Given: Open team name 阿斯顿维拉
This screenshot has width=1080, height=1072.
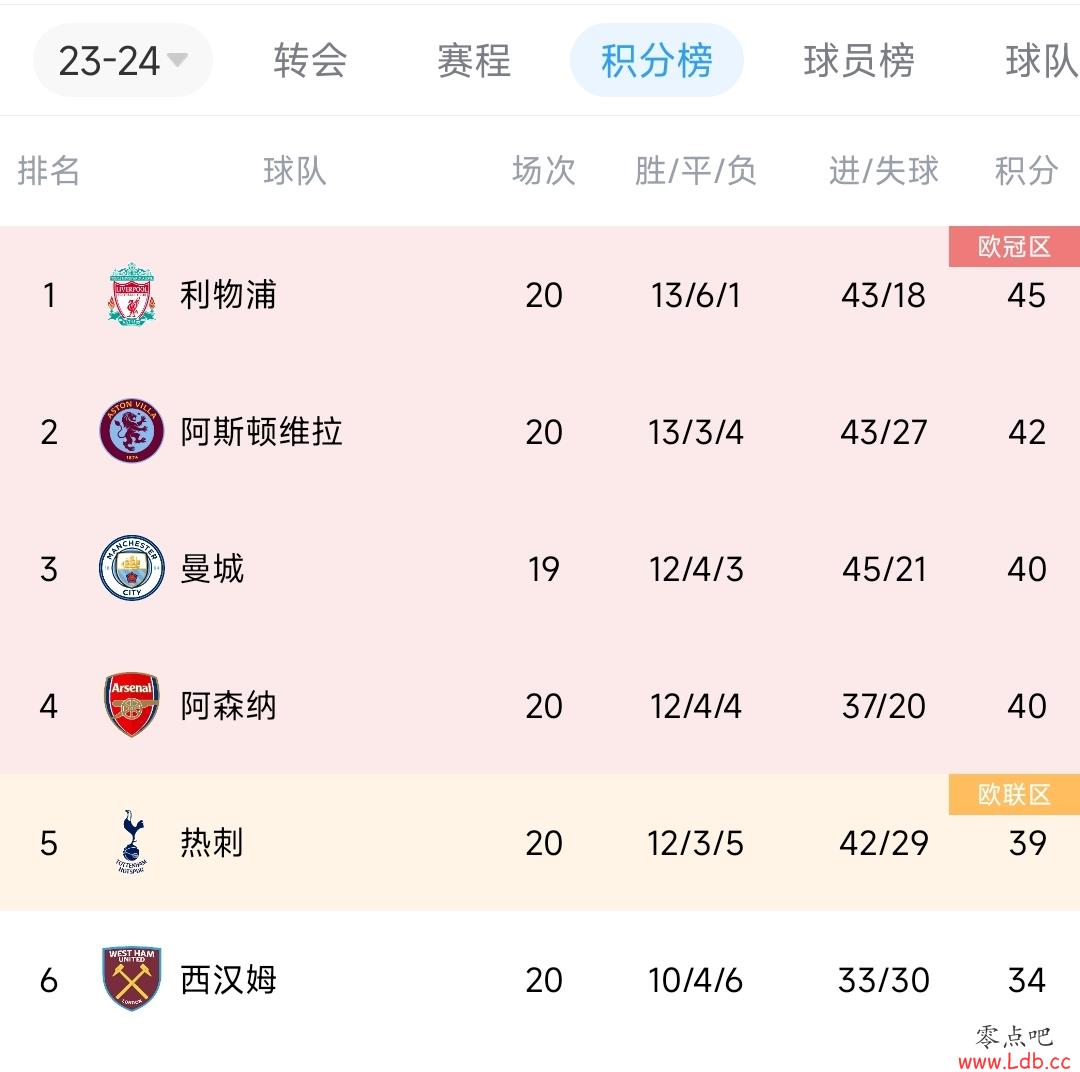Looking at the screenshot, I should click(x=261, y=431).
